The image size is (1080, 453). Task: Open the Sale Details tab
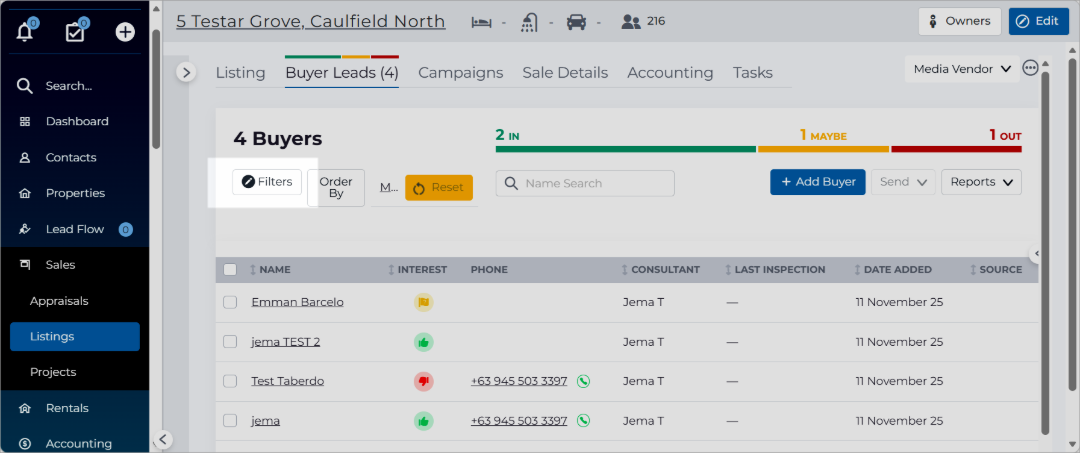pyautogui.click(x=565, y=72)
